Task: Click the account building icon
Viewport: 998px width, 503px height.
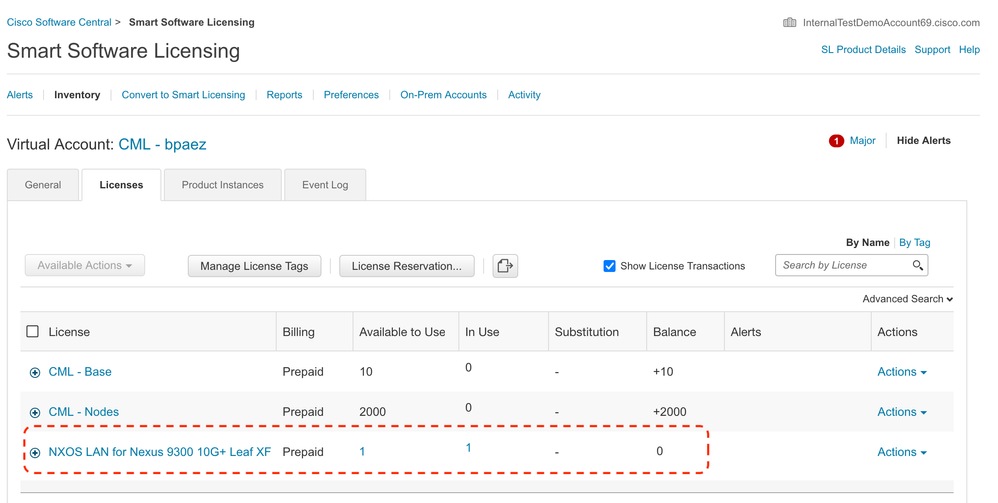Action: point(790,23)
